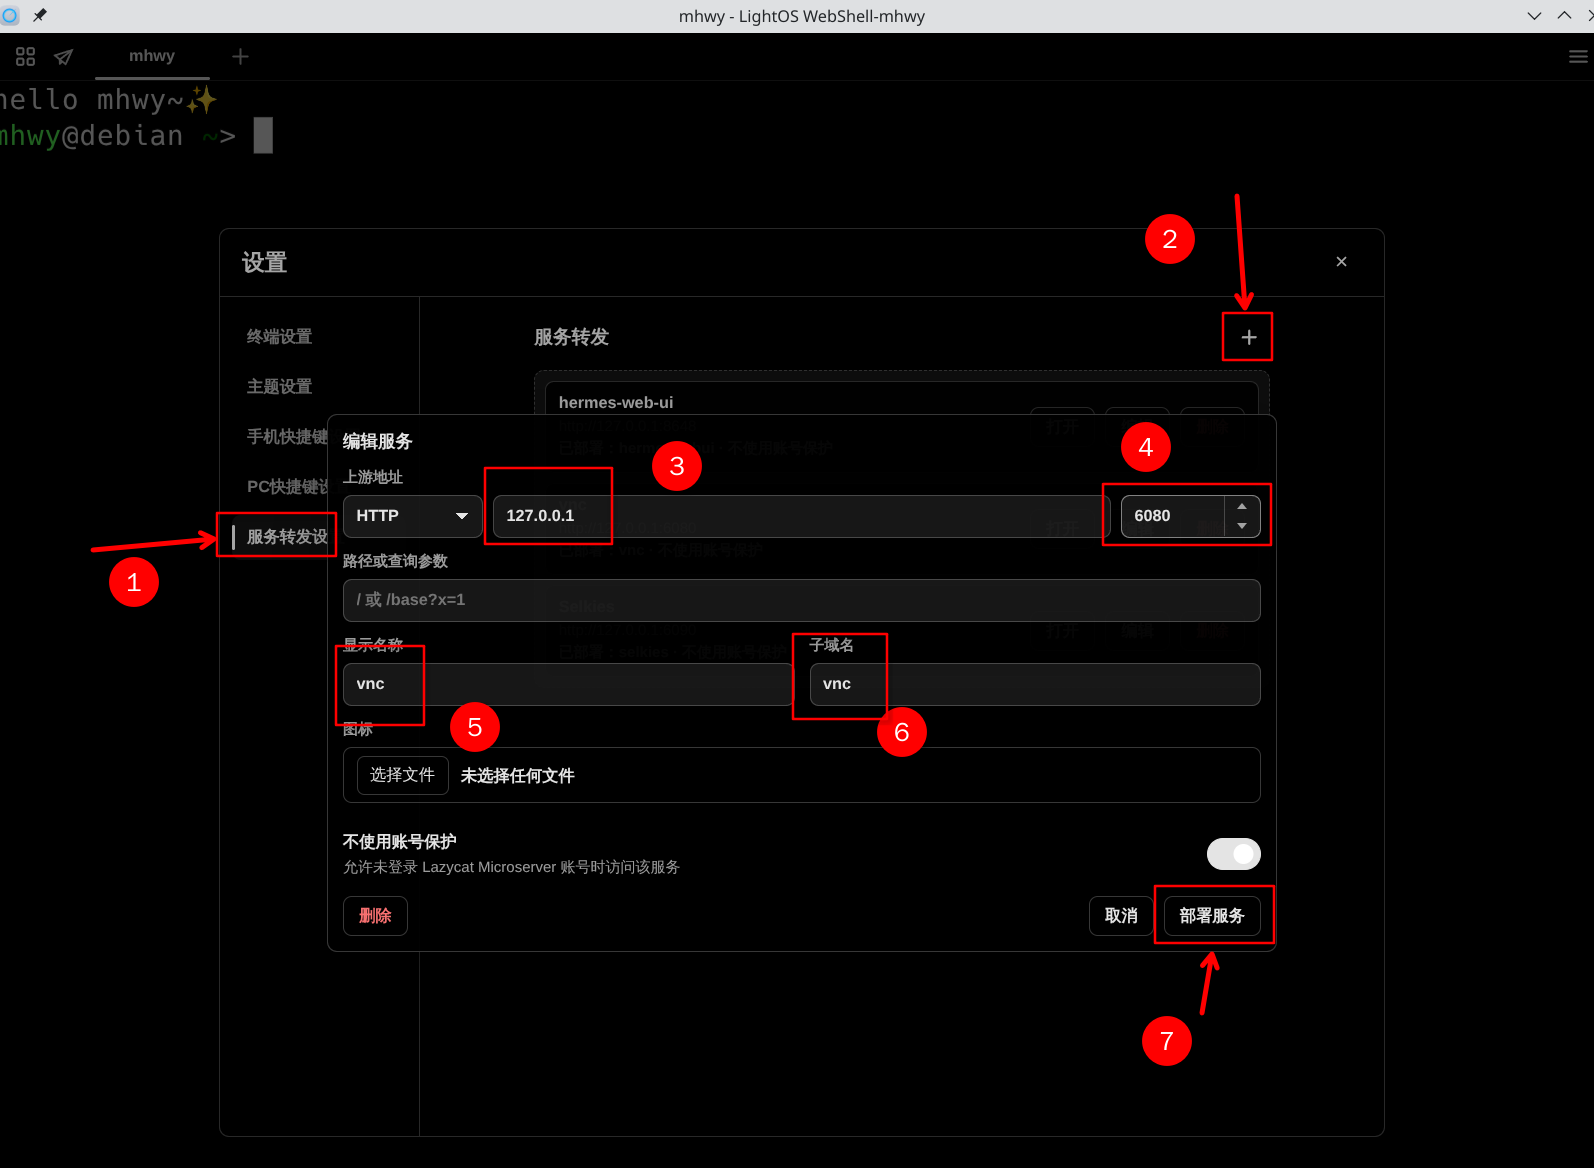Focus the 路径或查询参数 input field
Viewport: 1594px width, 1168px height.
pos(801,600)
